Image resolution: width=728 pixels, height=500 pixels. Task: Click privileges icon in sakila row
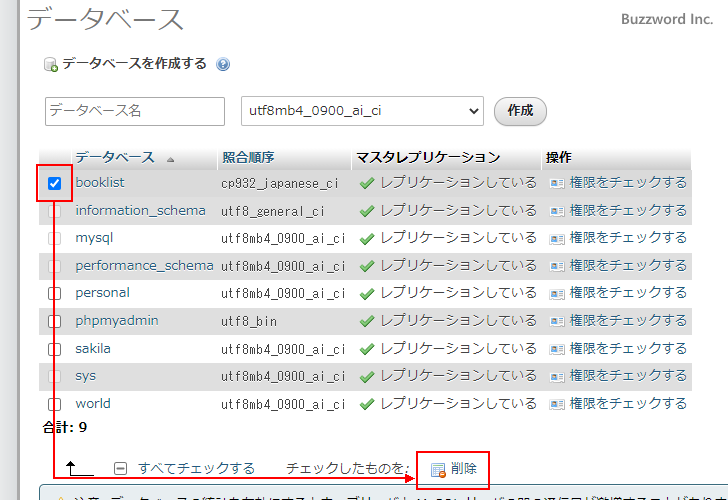(x=557, y=349)
